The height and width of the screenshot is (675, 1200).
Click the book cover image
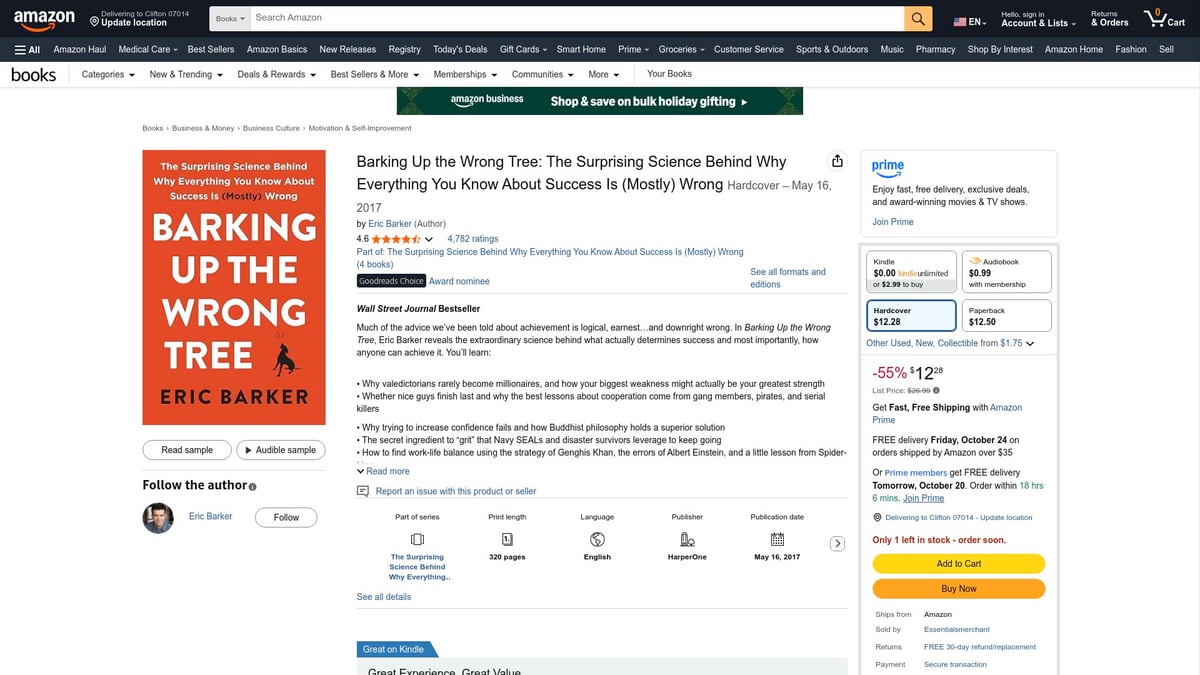pyautogui.click(x=234, y=287)
